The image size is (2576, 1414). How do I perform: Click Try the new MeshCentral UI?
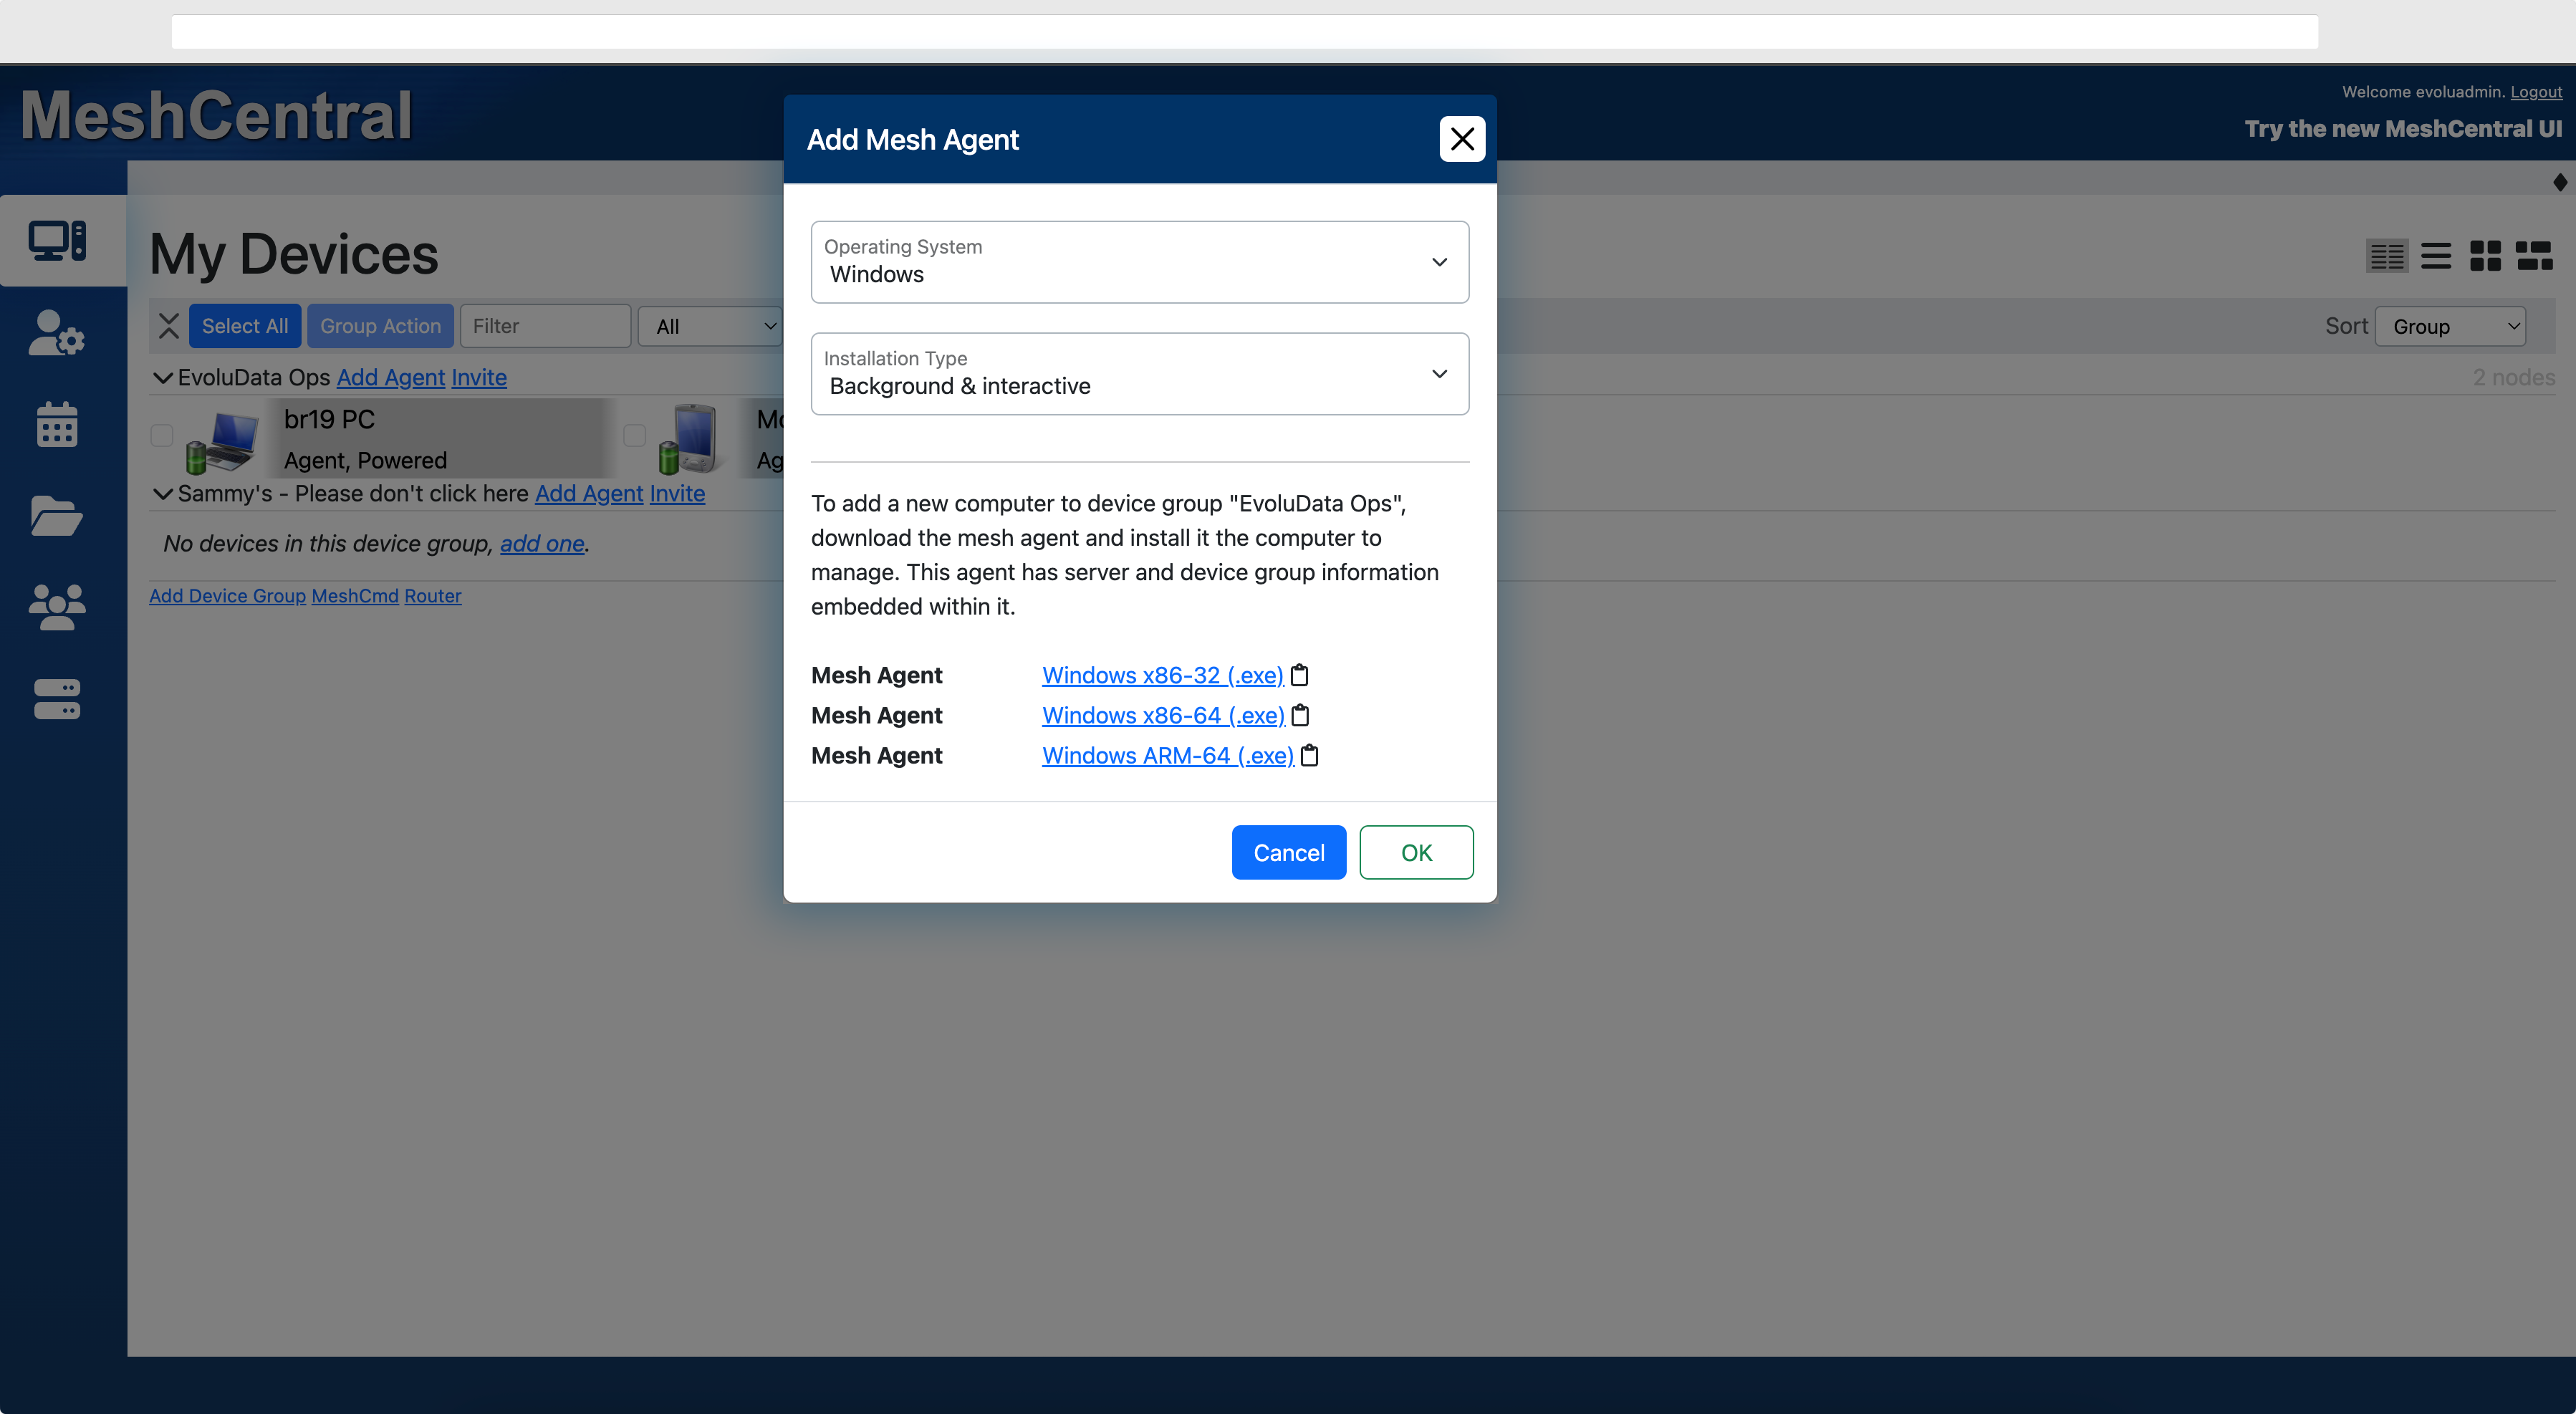point(2404,129)
